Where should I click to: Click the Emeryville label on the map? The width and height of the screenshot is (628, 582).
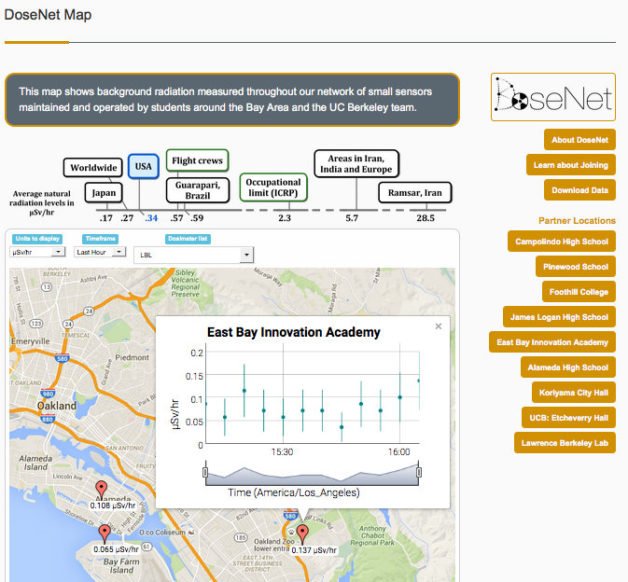[30, 341]
